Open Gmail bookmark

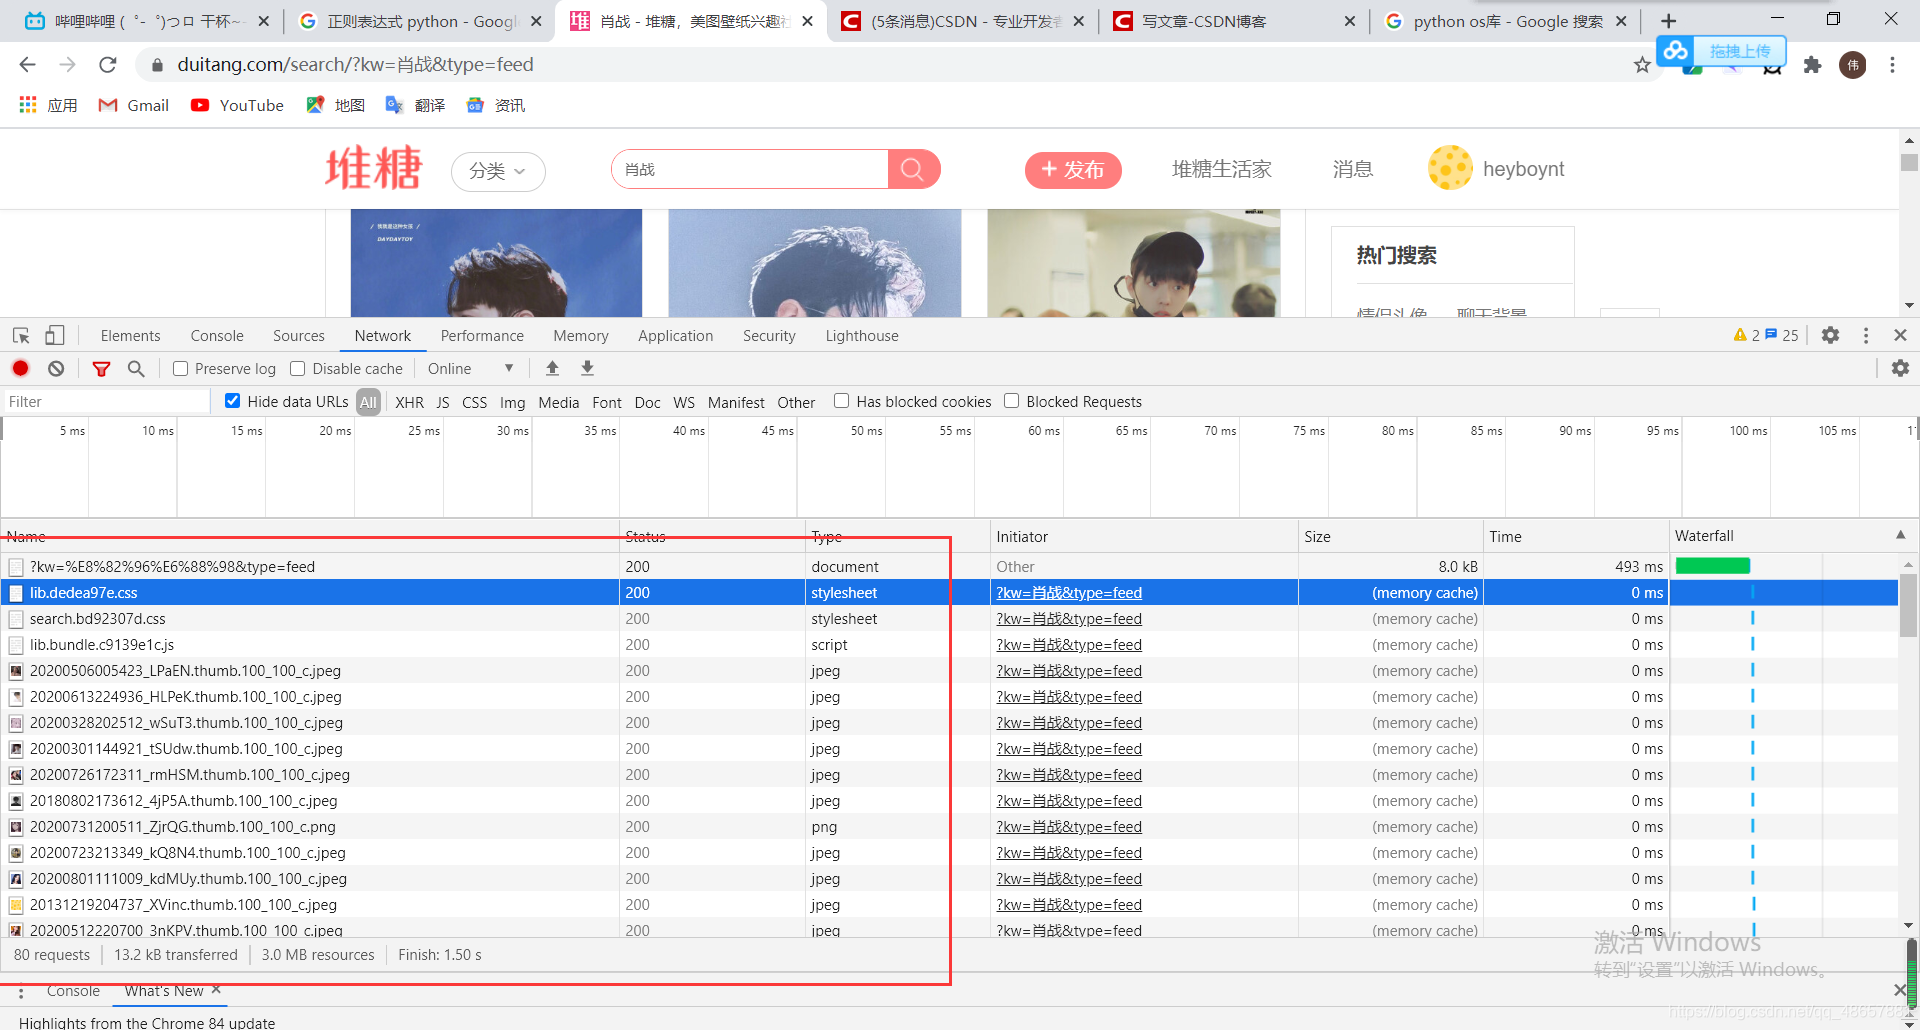[133, 105]
